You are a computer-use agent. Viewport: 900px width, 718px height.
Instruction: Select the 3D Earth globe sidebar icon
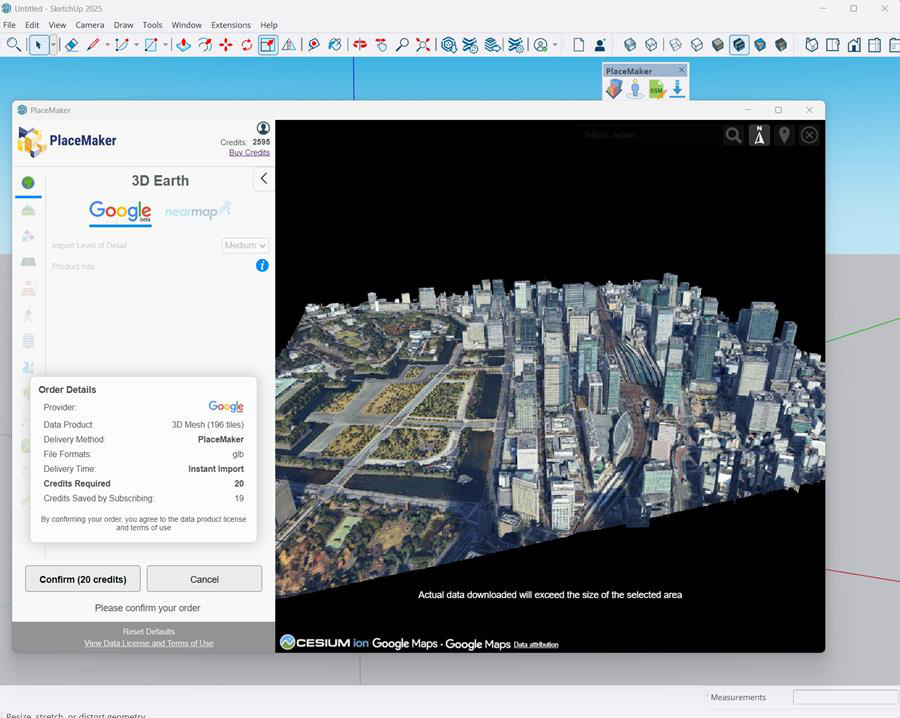[28, 183]
